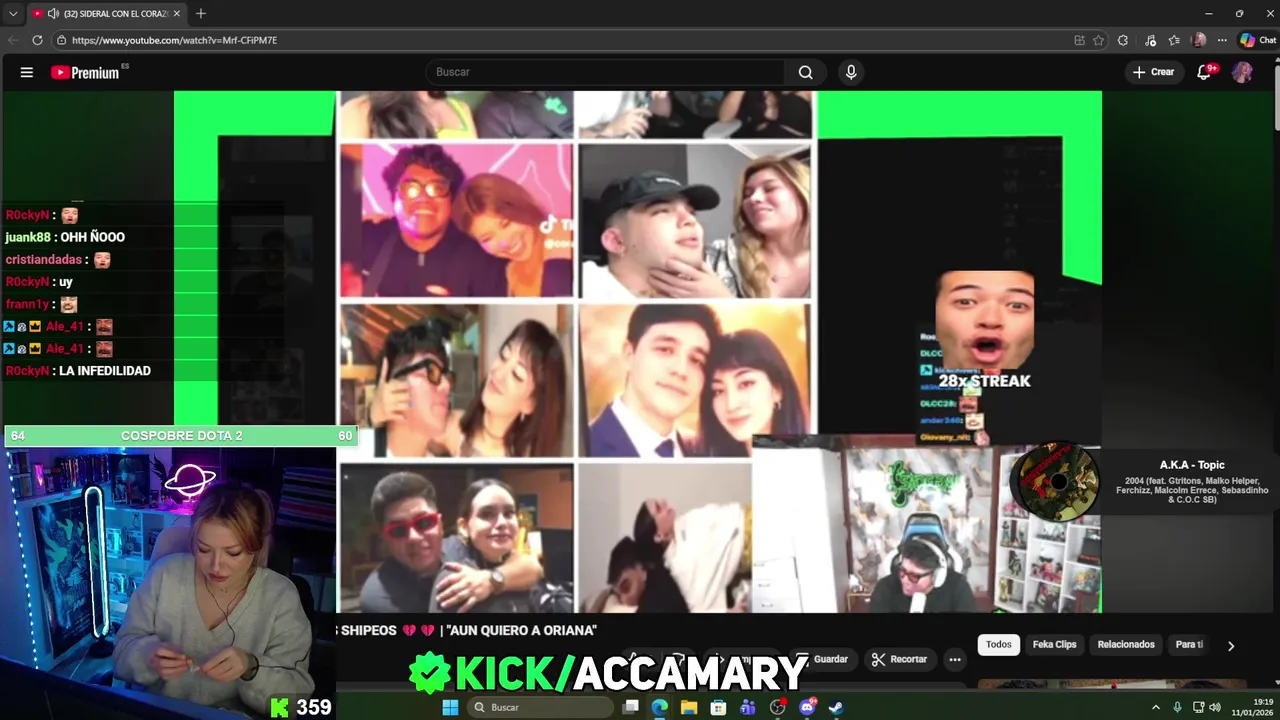Screen dimensions: 1280x720
Task: Open the YouTube hamburger guide menu
Action: [x=27, y=72]
